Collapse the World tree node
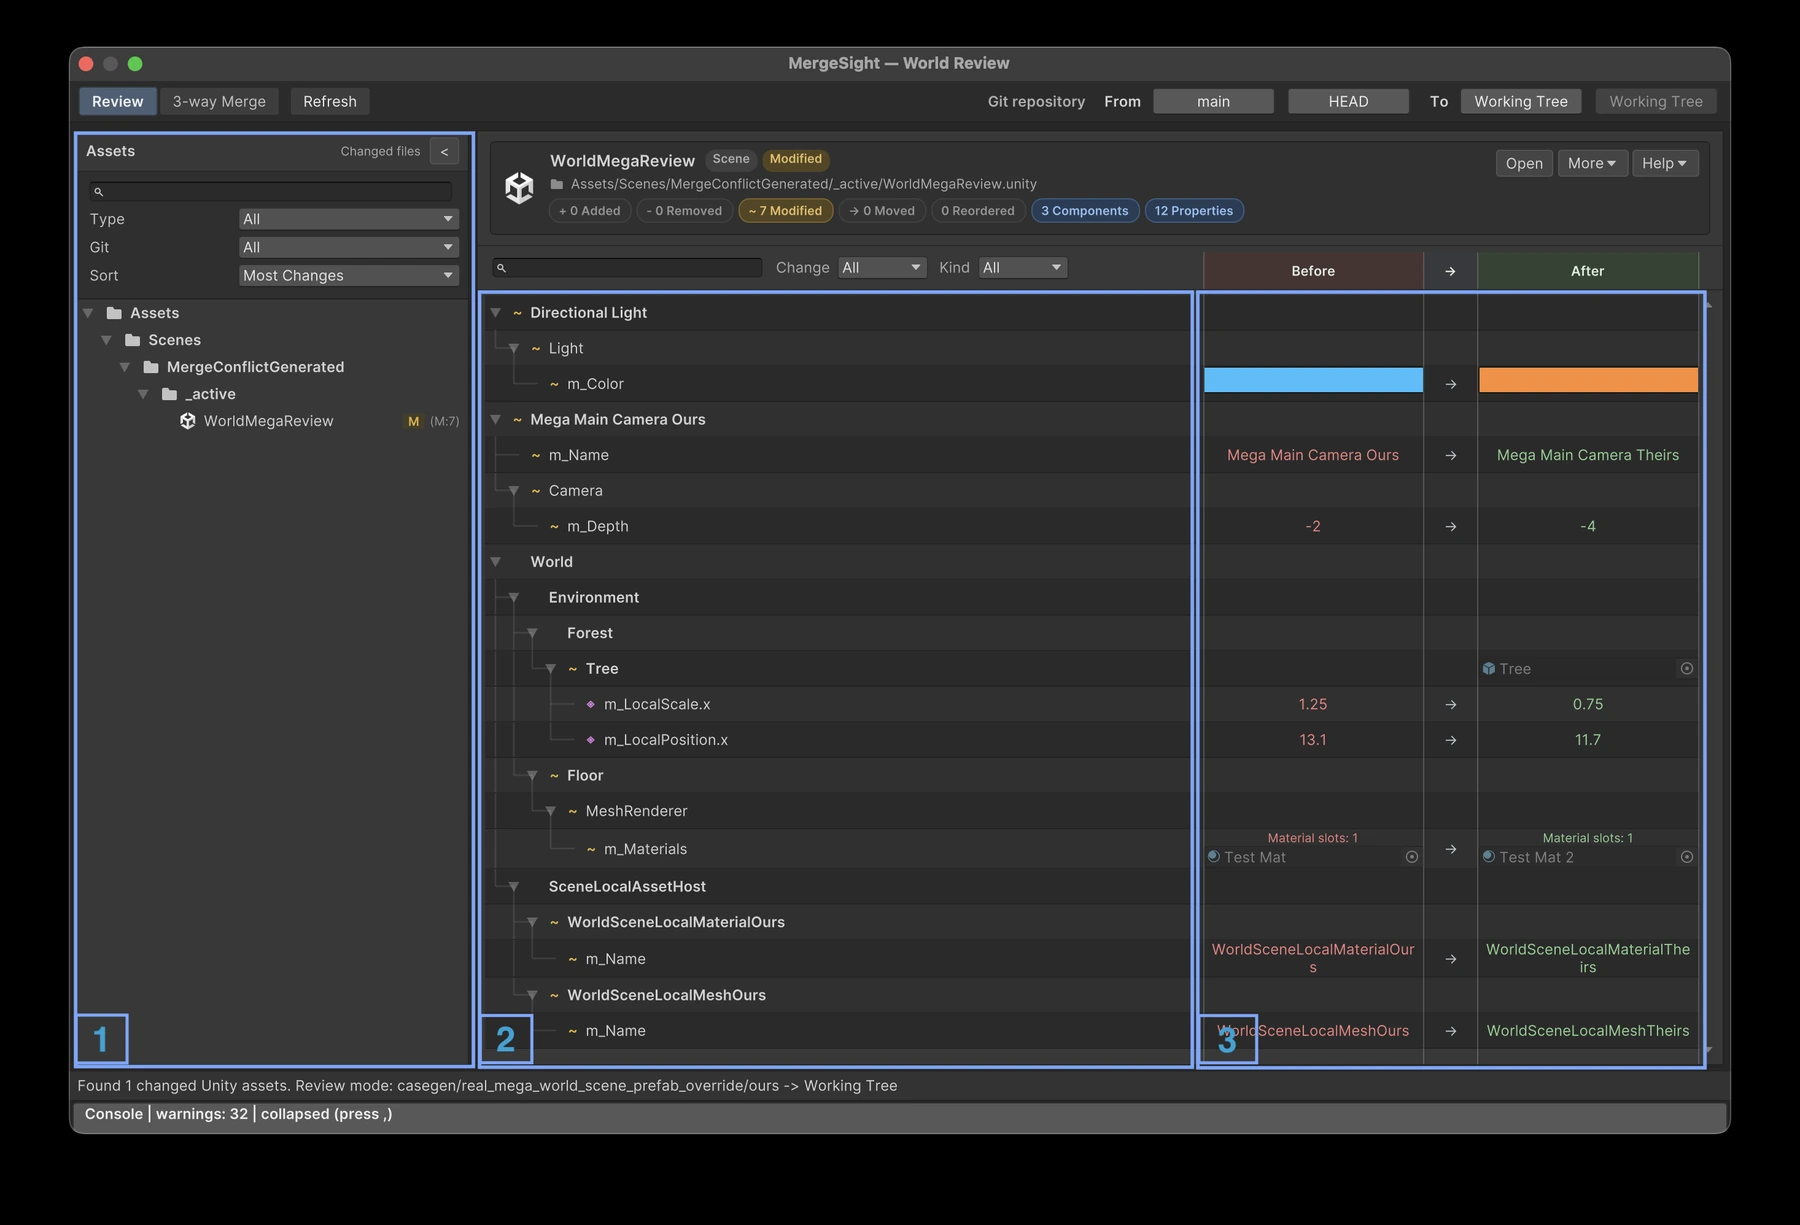Viewport: 1800px width, 1225px height. tap(495, 562)
